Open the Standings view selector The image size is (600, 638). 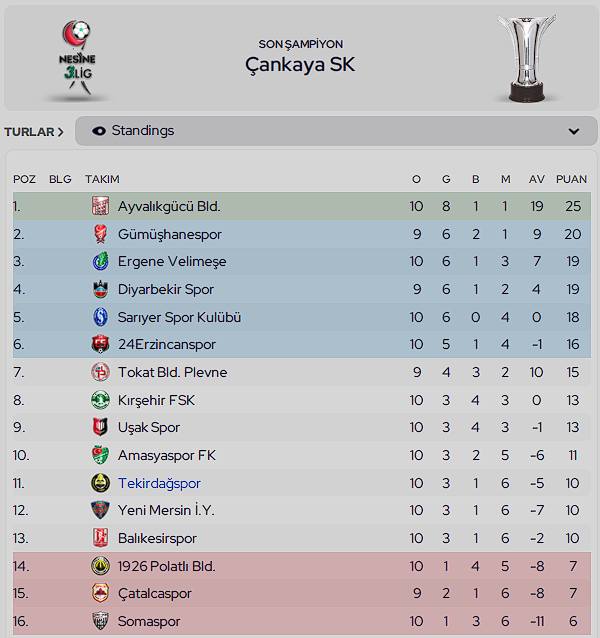[x=336, y=131]
